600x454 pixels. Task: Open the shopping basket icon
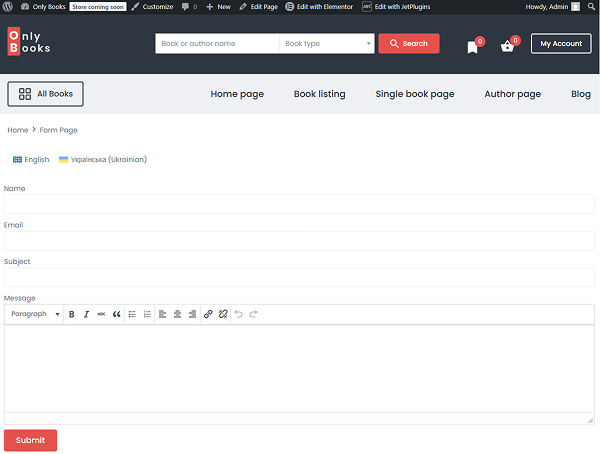click(508, 46)
